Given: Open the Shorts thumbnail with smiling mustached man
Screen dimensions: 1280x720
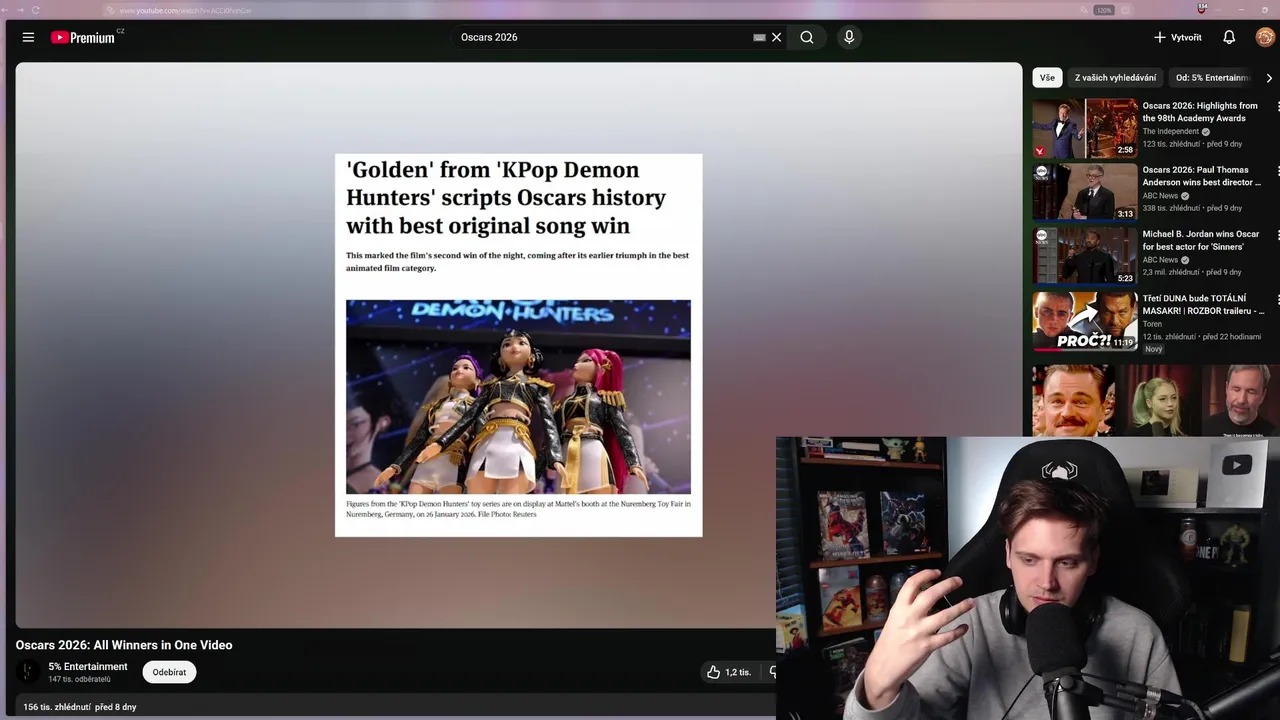Looking at the screenshot, I should click(x=1073, y=400).
